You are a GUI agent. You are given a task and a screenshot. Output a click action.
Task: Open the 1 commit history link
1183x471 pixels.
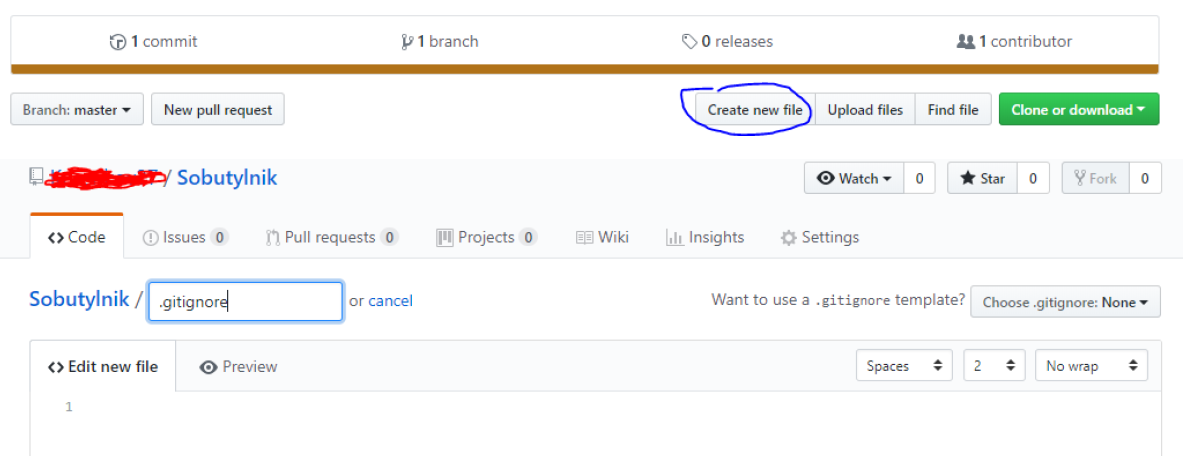coord(153,42)
